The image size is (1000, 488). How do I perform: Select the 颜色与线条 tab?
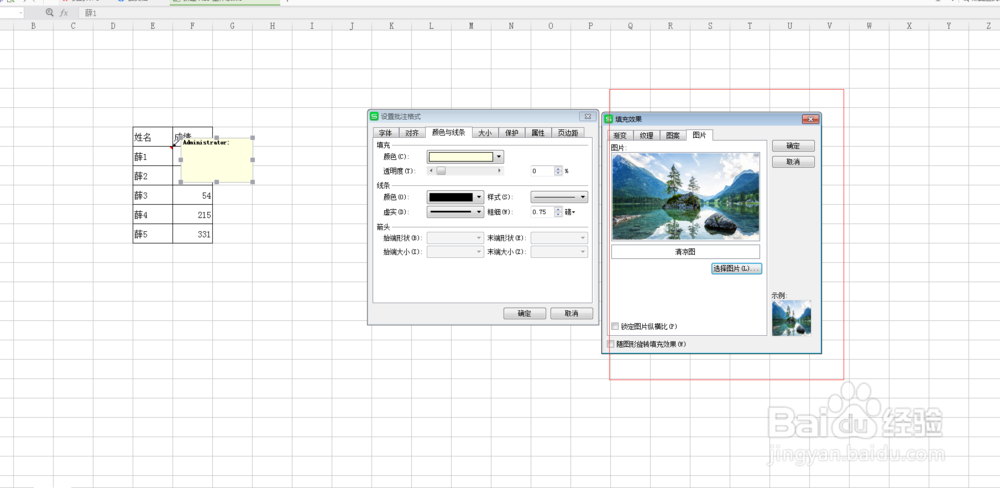coord(448,133)
